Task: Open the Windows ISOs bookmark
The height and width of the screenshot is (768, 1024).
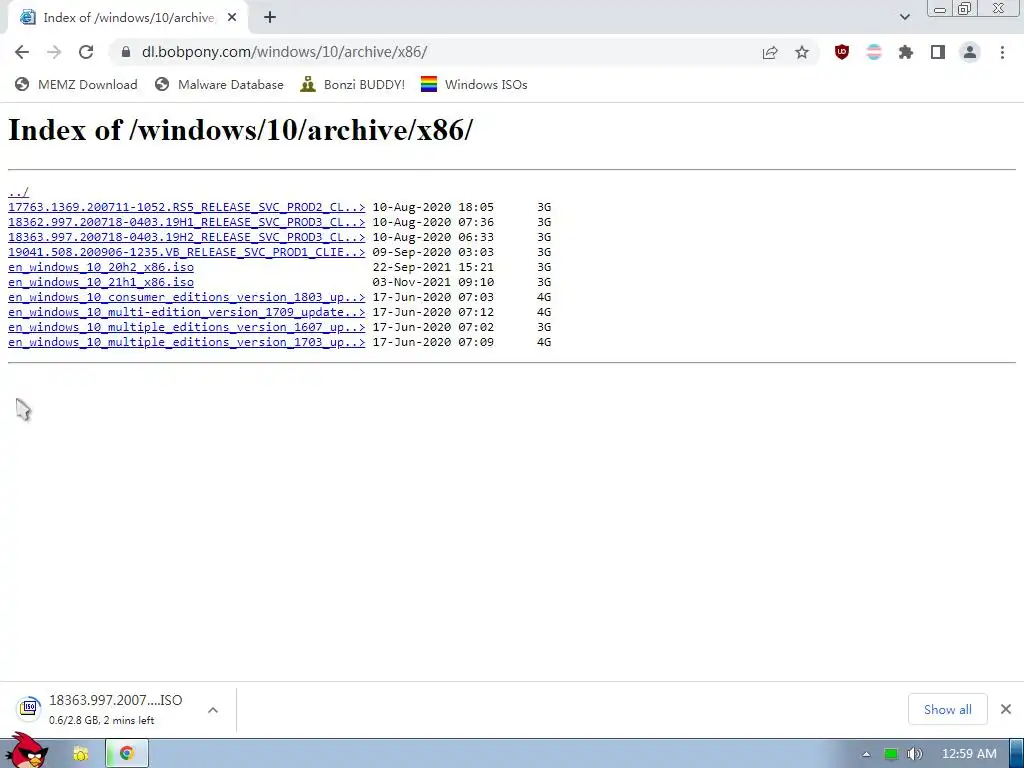Action: click(x=474, y=84)
